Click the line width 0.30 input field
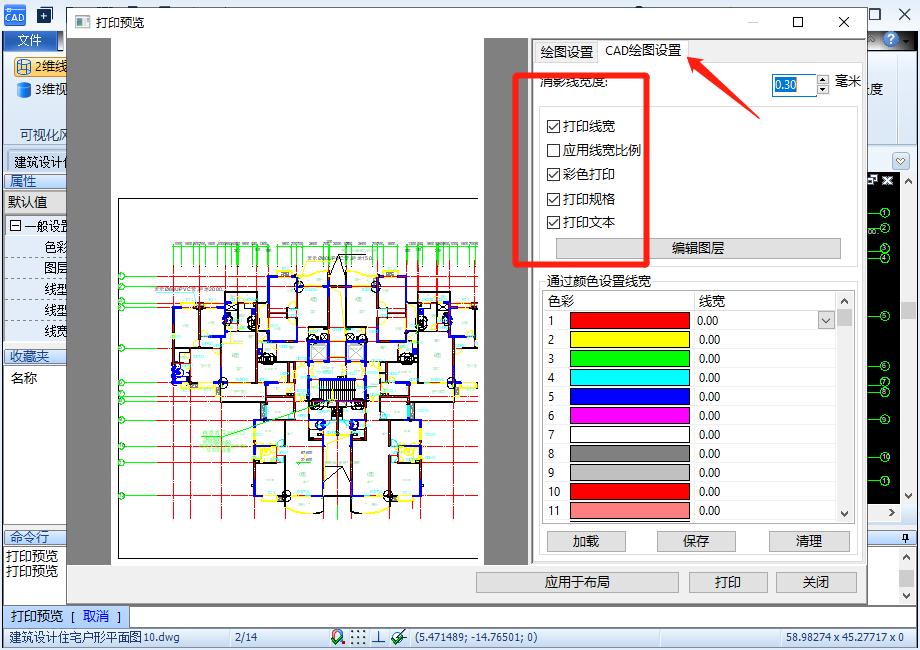 coord(793,85)
